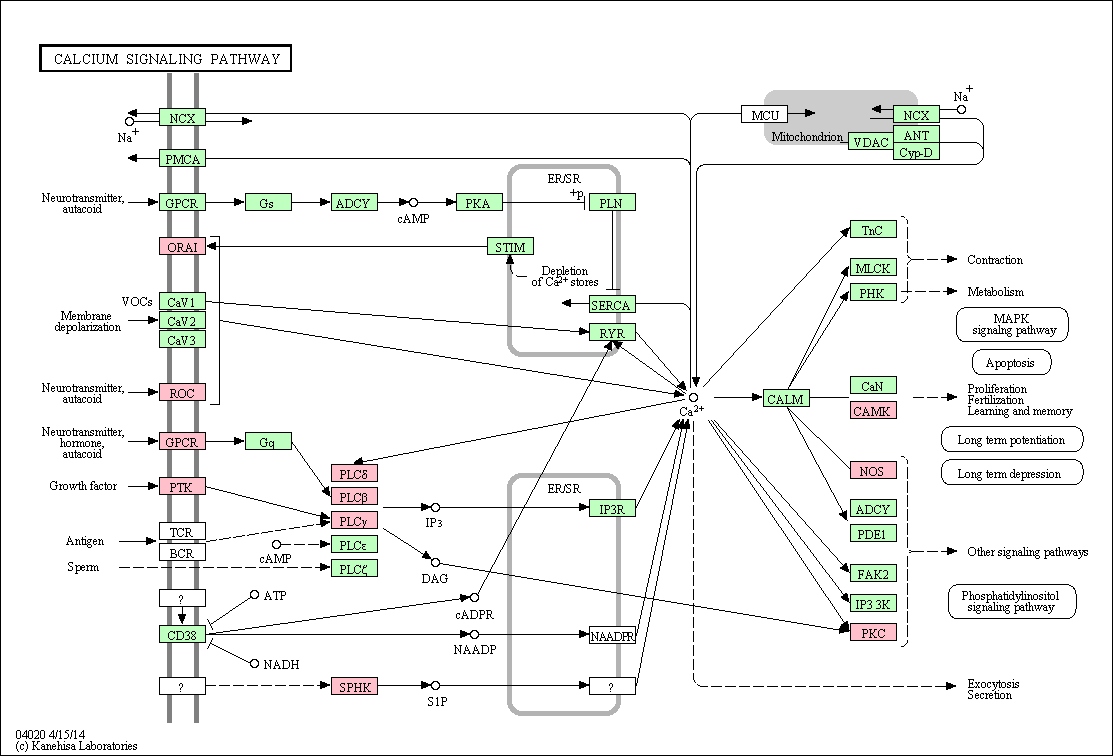Click the Calcium Signaling Pathway title box
1113x756 pixels.
point(166,59)
